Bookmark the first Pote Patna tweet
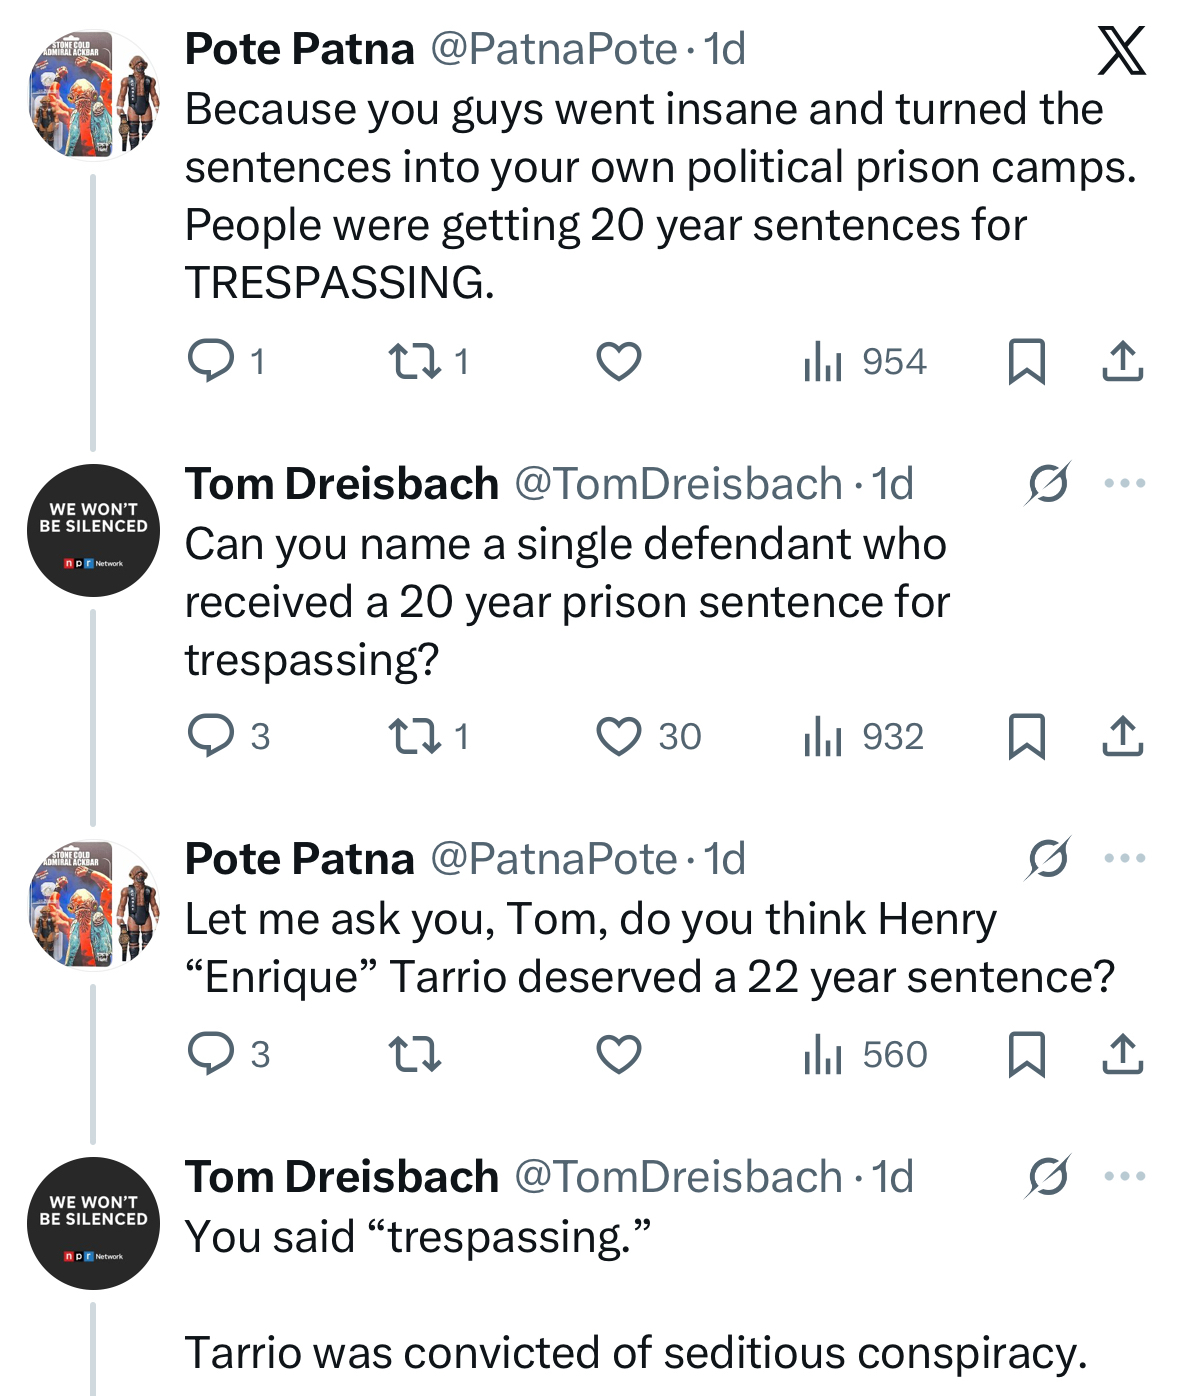 click(1026, 361)
